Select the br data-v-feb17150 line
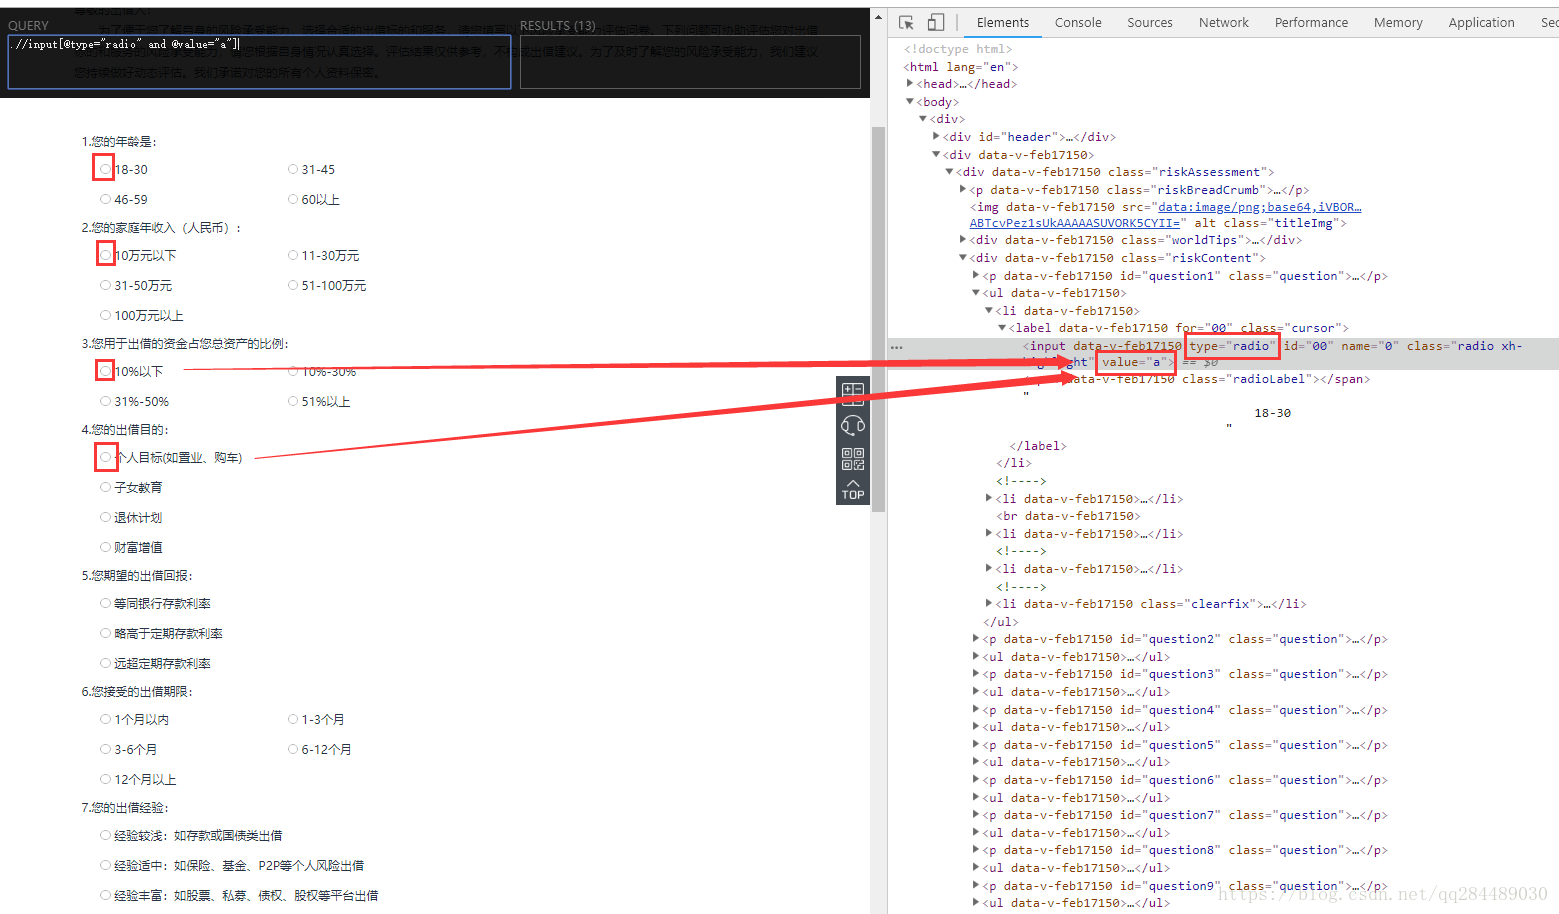Viewport: 1559px width, 914px height. (1068, 516)
